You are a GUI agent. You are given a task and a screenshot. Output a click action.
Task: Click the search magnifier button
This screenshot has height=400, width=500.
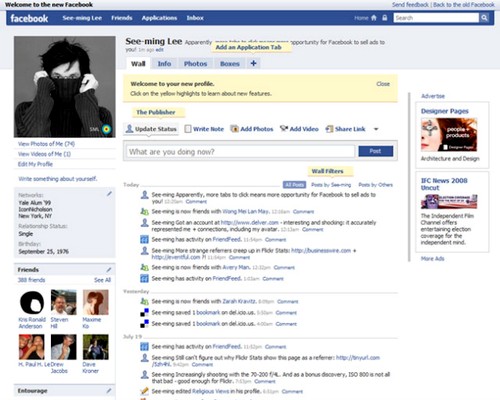[484, 18]
